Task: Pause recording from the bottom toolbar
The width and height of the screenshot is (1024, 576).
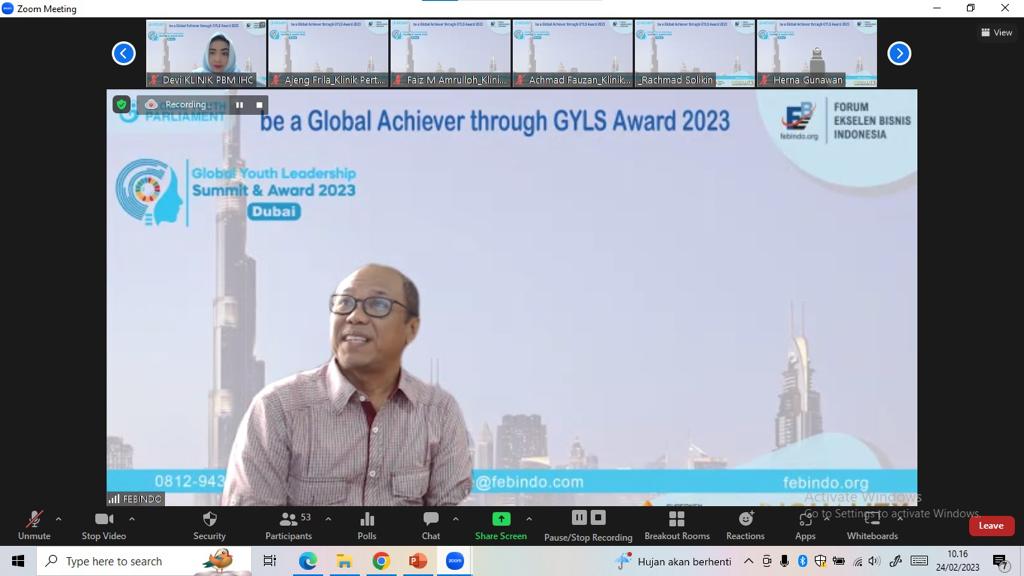Action: [579, 518]
